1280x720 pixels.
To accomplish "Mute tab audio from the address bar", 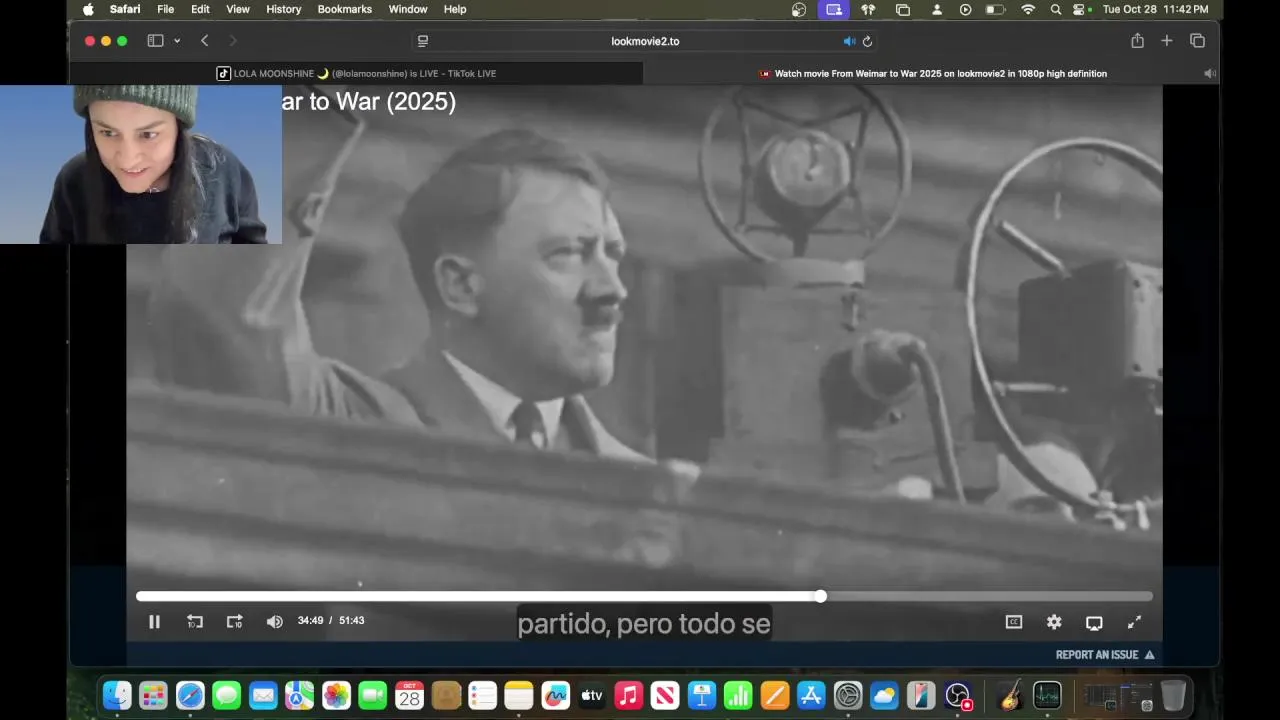I will (849, 41).
